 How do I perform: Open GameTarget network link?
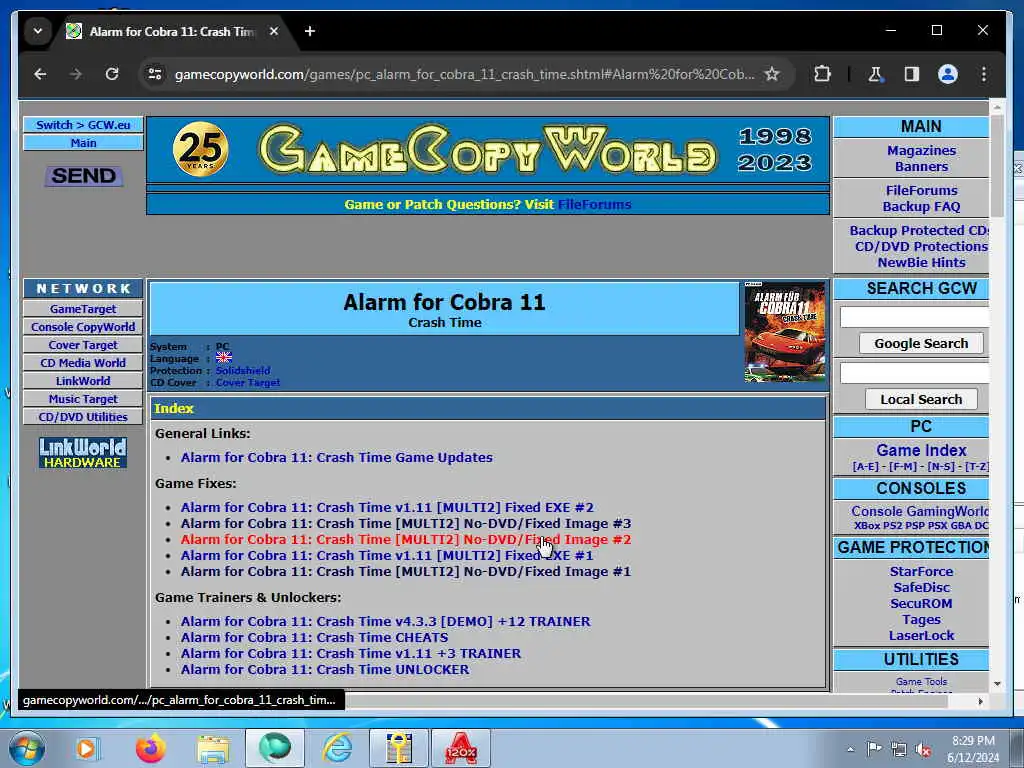(83, 309)
